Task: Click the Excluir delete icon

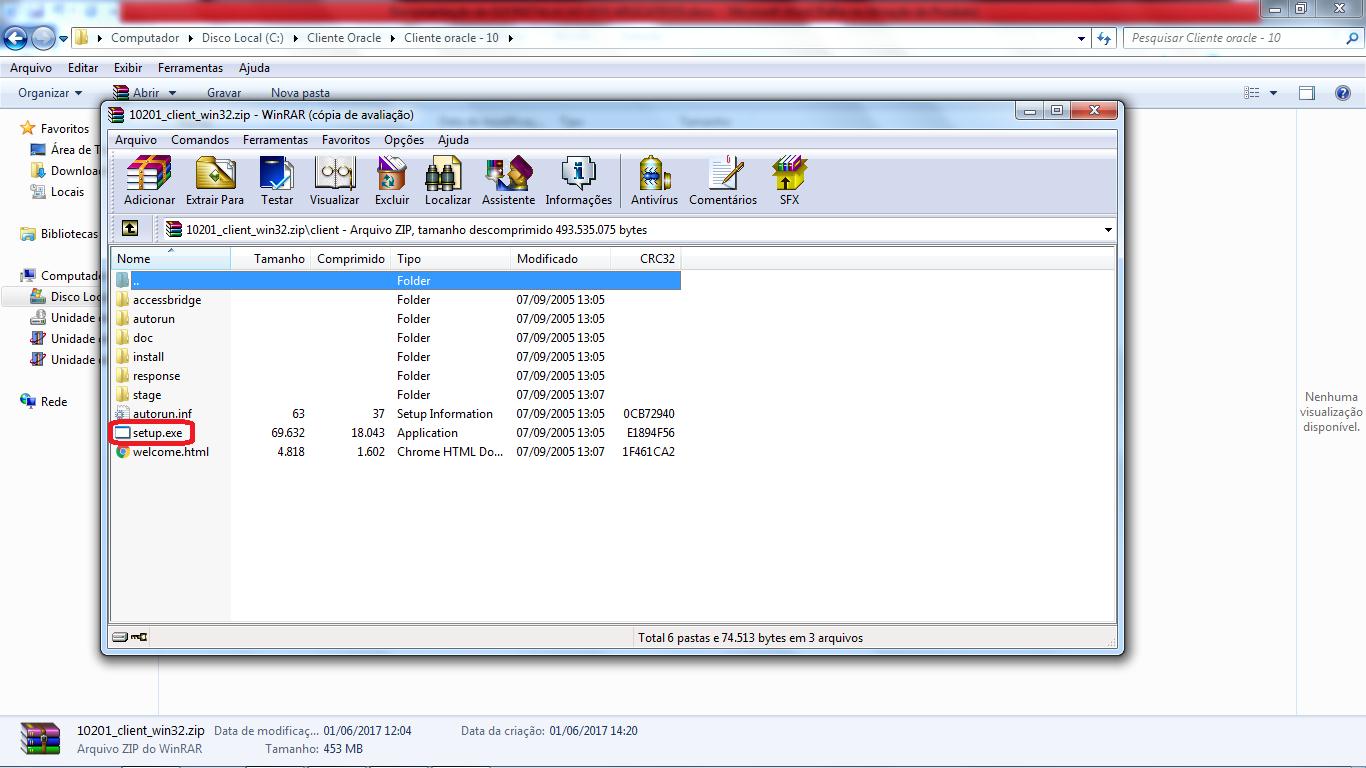Action: [392, 181]
